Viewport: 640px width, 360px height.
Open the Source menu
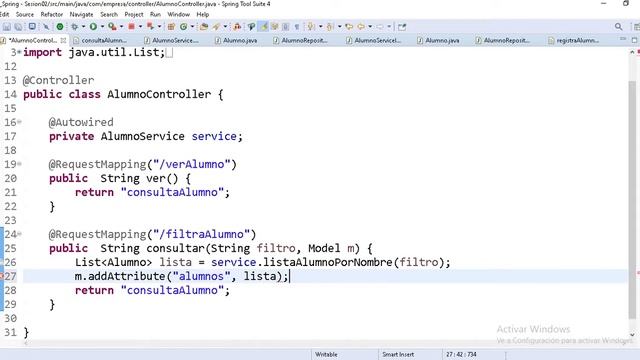click(24, 14)
